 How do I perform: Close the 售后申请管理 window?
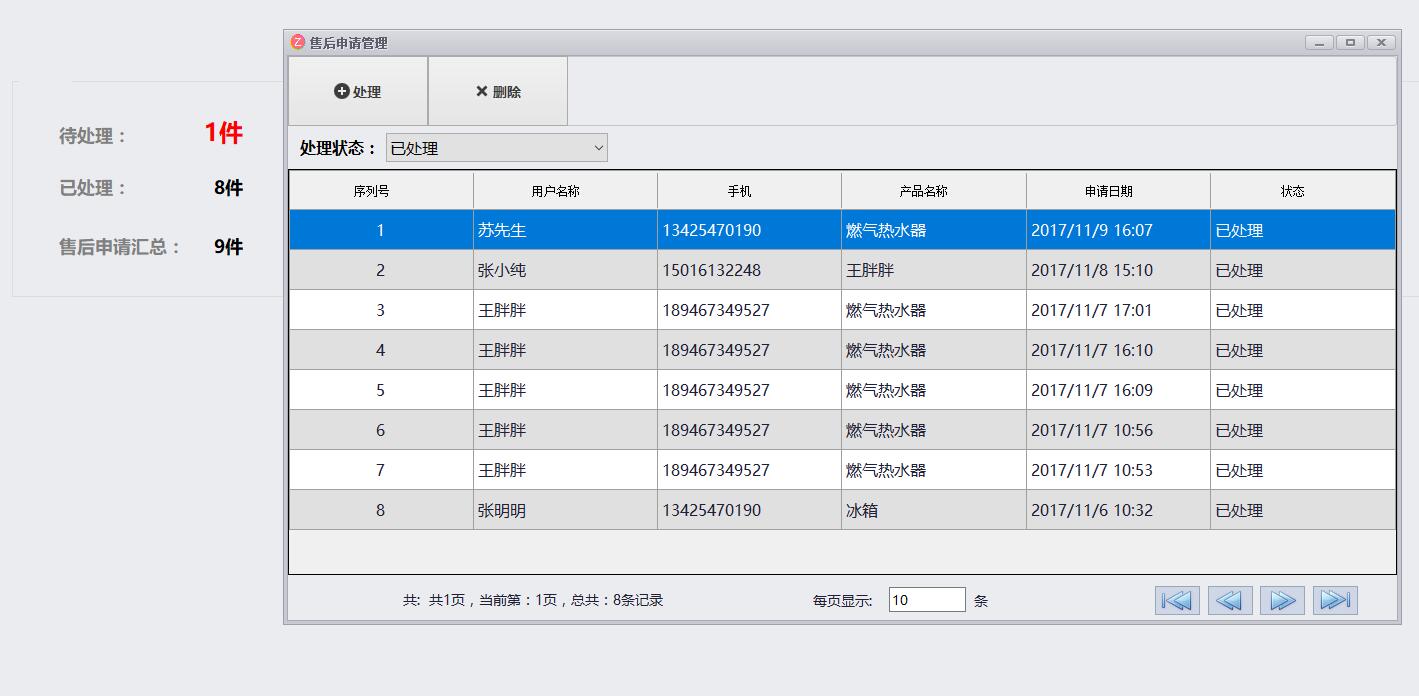click(x=1381, y=42)
